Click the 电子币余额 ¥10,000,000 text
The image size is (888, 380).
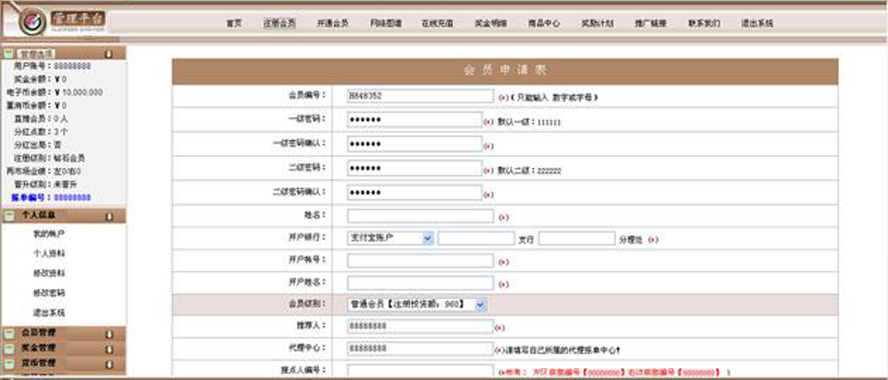click(55, 92)
